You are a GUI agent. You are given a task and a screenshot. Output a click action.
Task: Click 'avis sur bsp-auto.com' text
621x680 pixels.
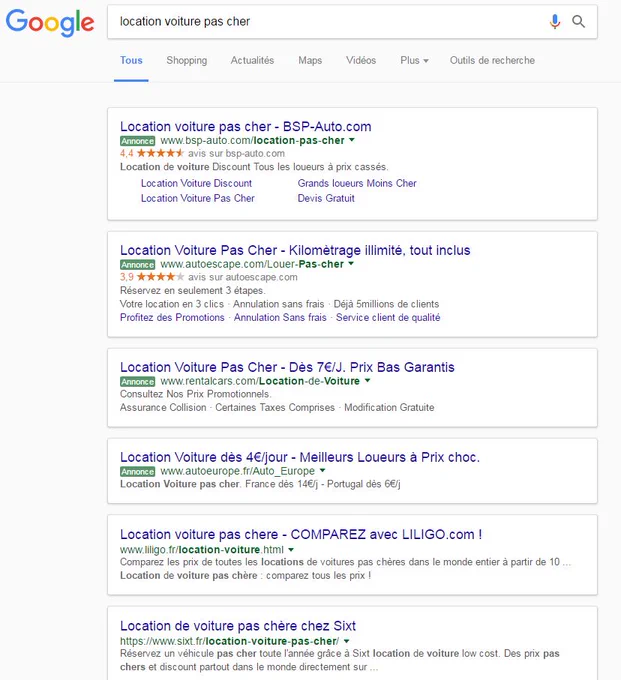(x=236, y=154)
